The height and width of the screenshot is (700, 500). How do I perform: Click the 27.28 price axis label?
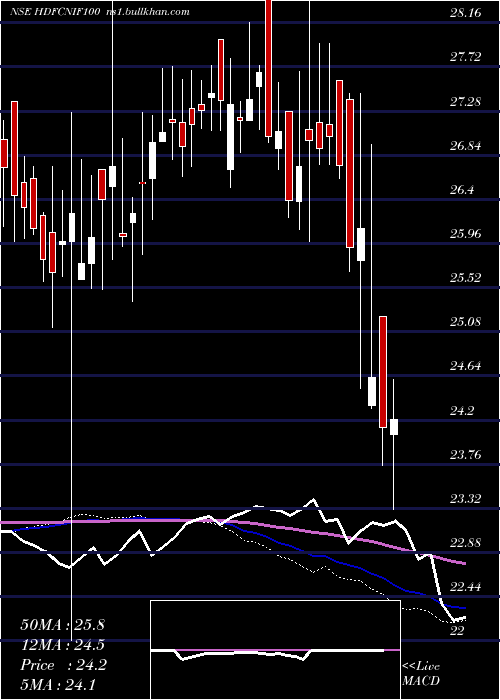pos(465,102)
